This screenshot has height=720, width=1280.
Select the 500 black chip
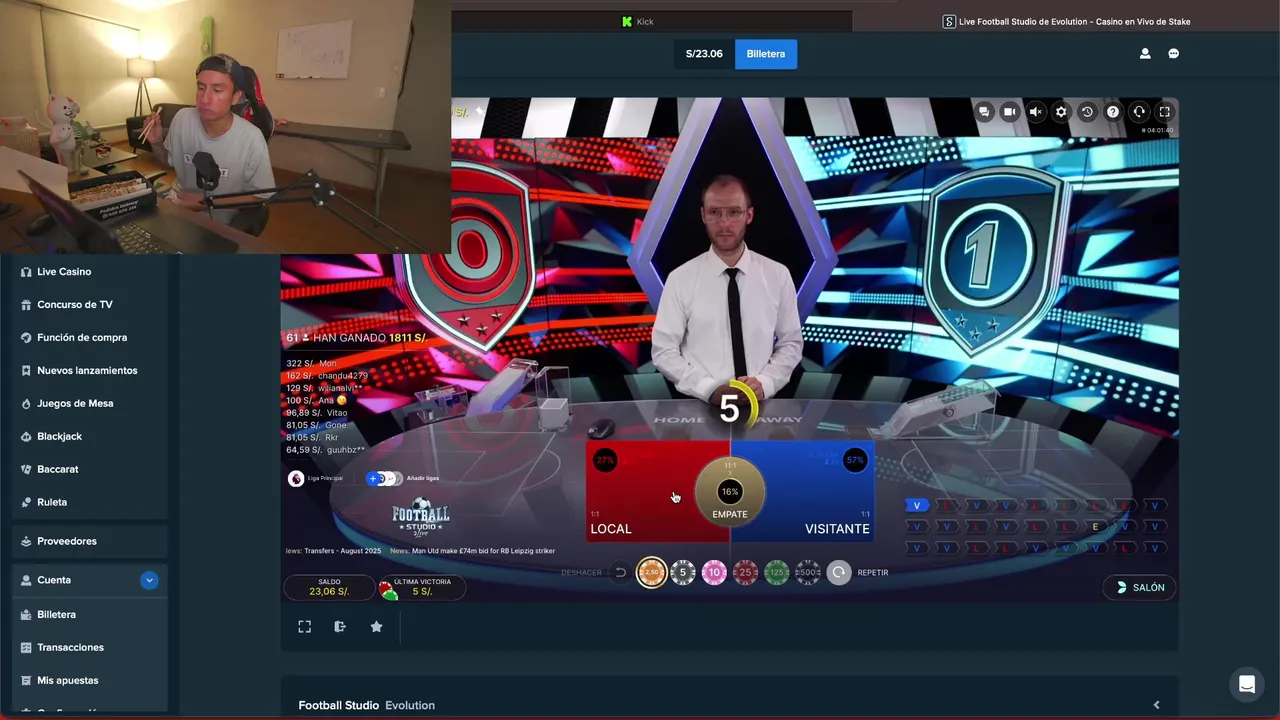(807, 572)
